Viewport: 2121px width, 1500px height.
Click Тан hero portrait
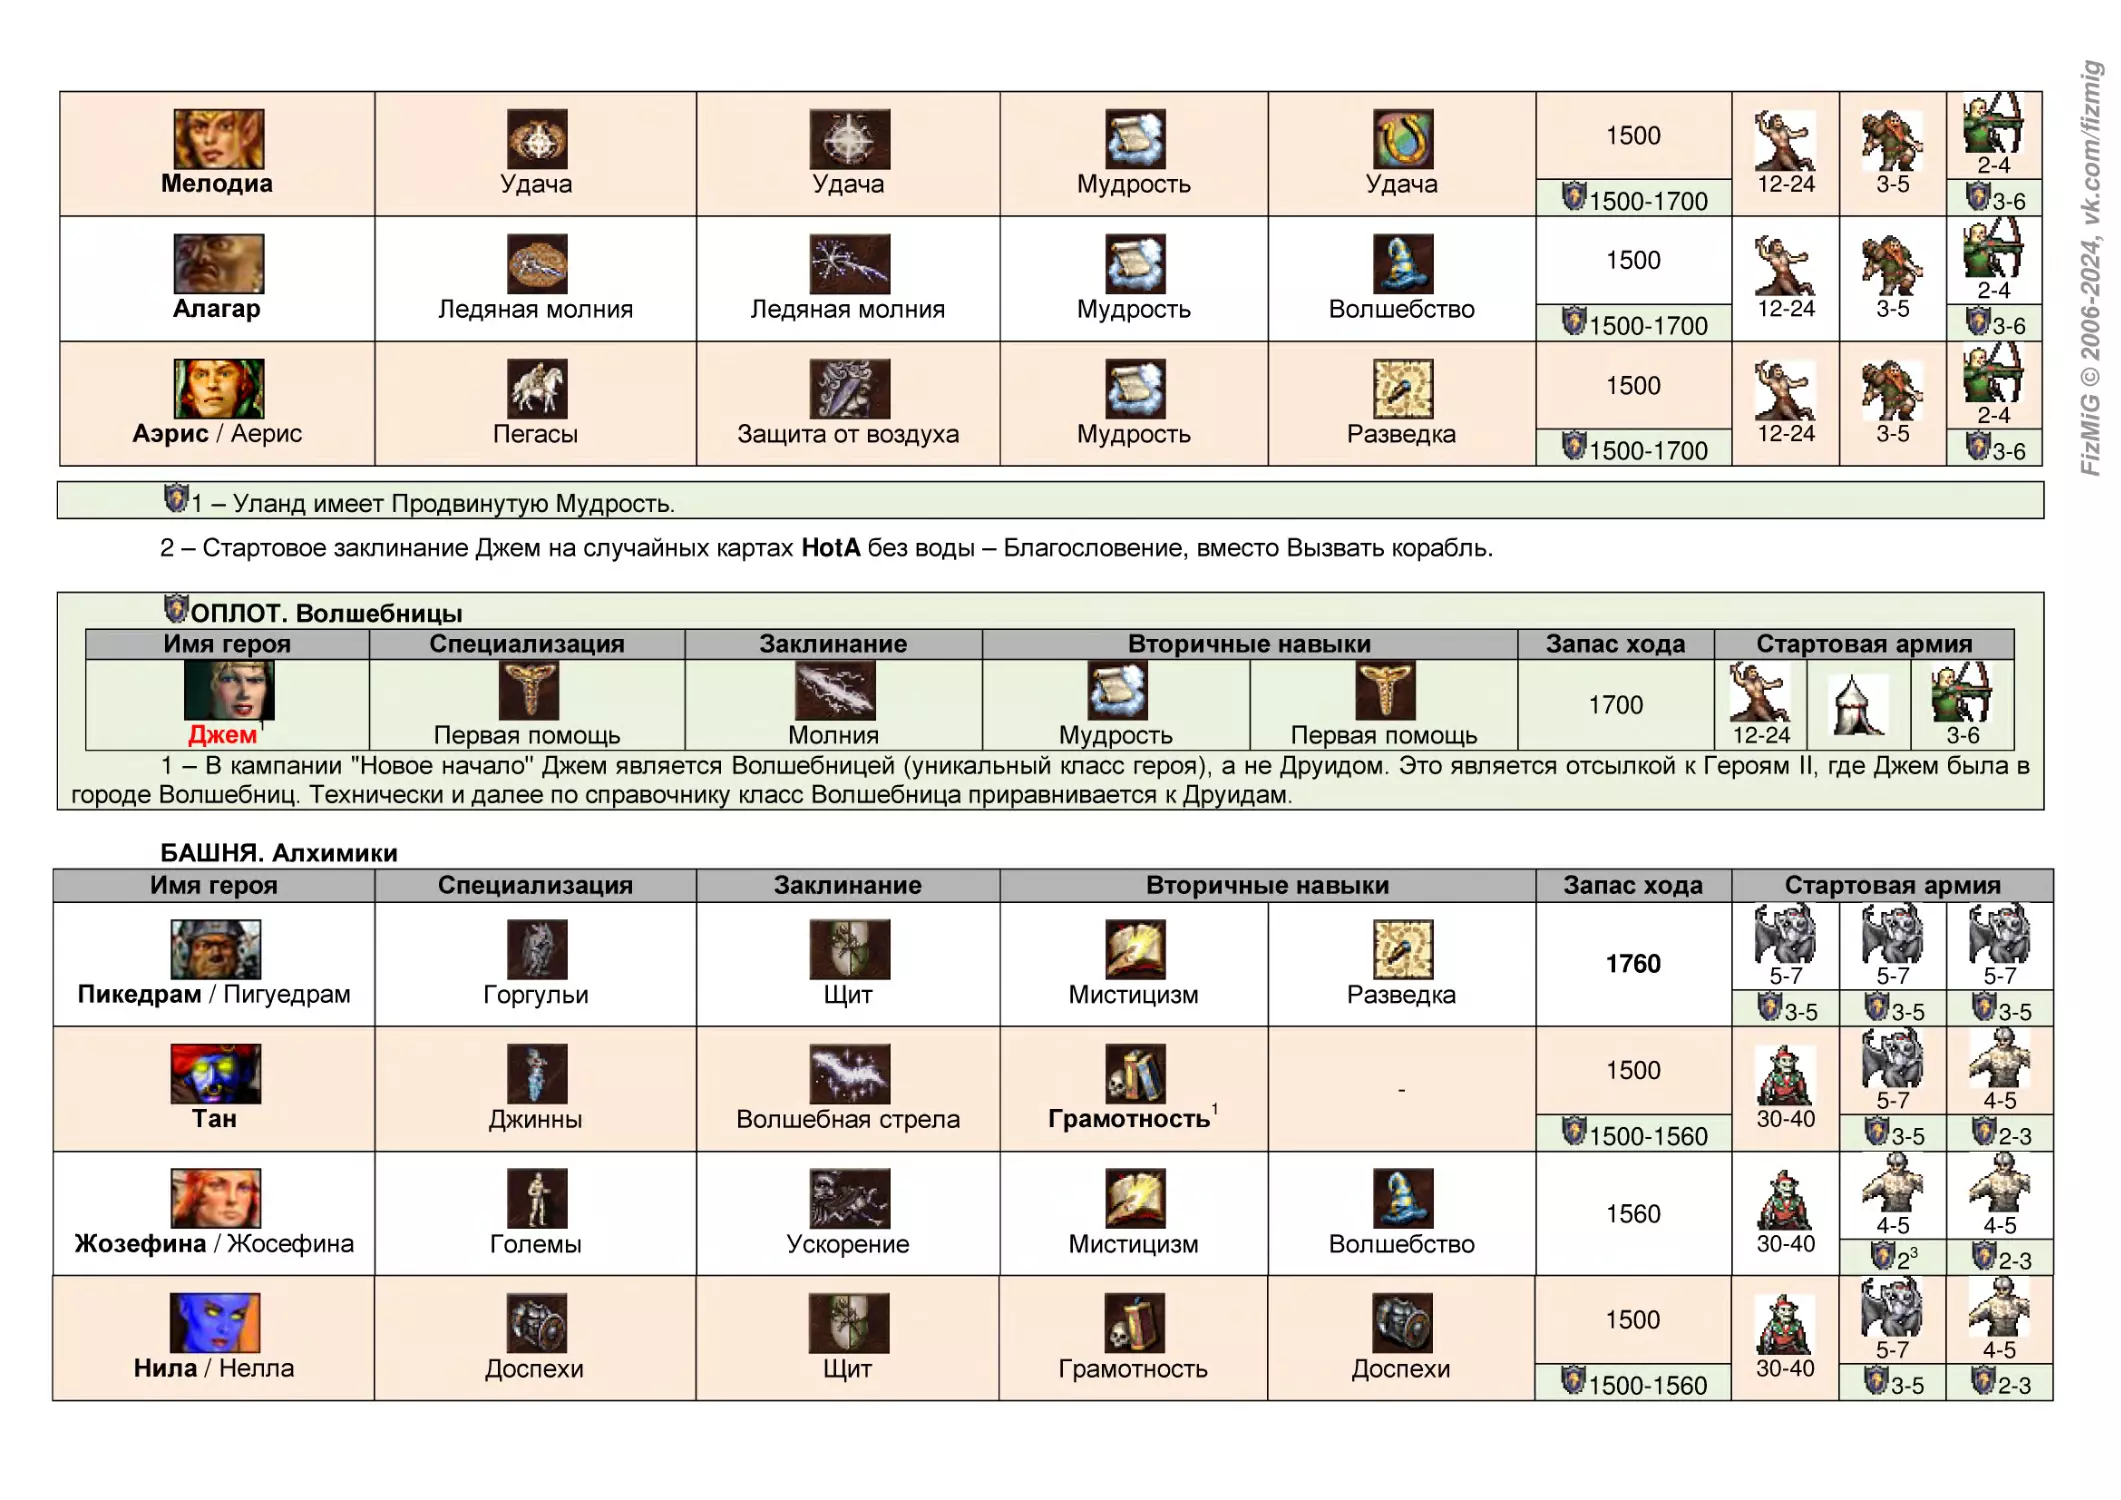pos(216,1074)
